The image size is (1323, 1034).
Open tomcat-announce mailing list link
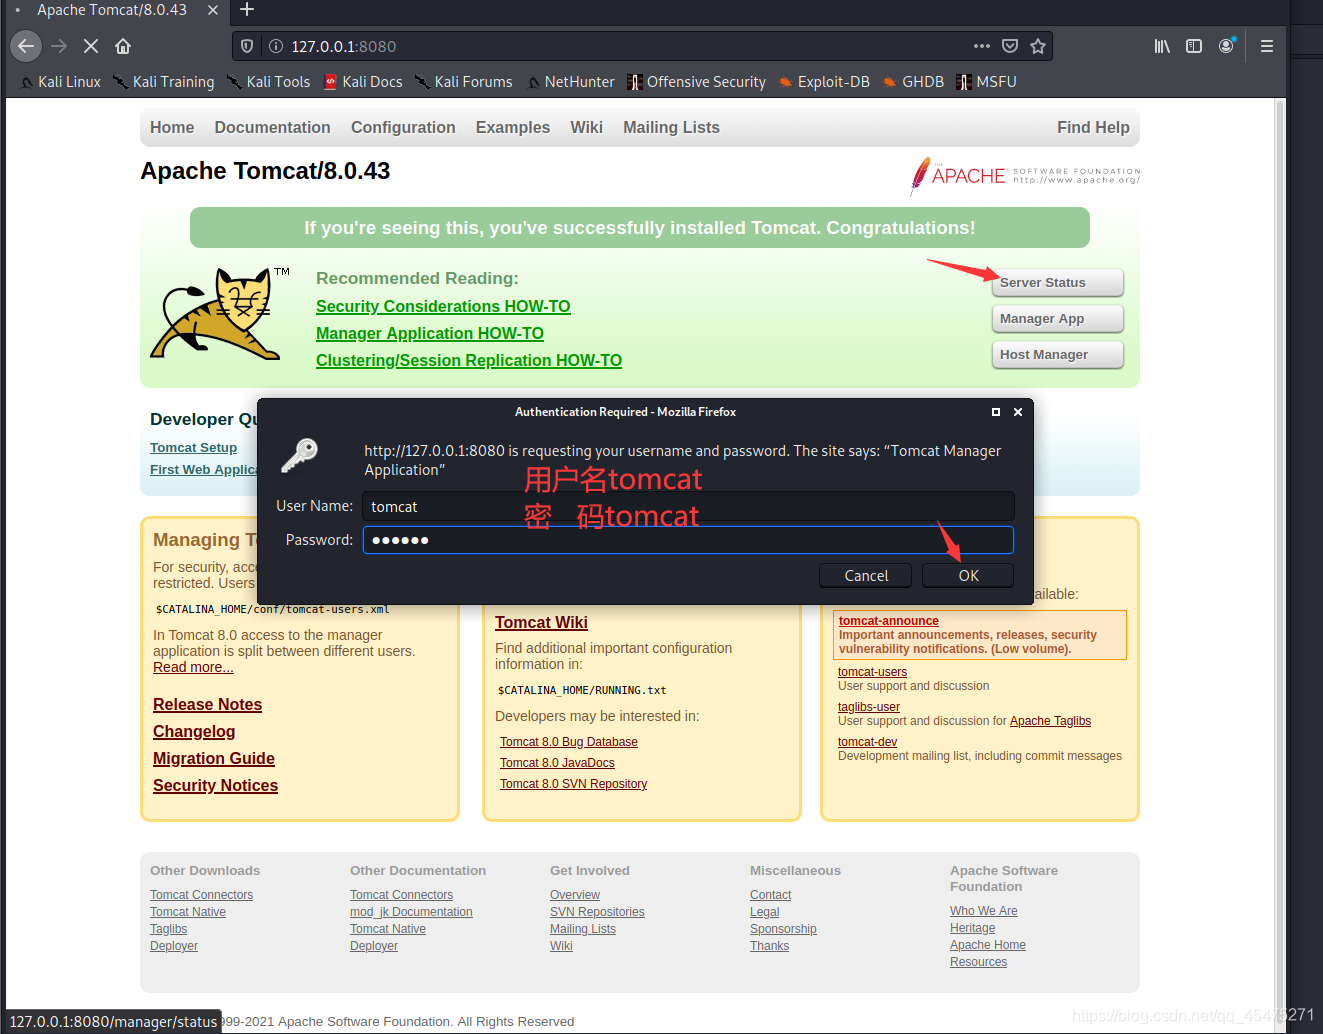click(889, 621)
